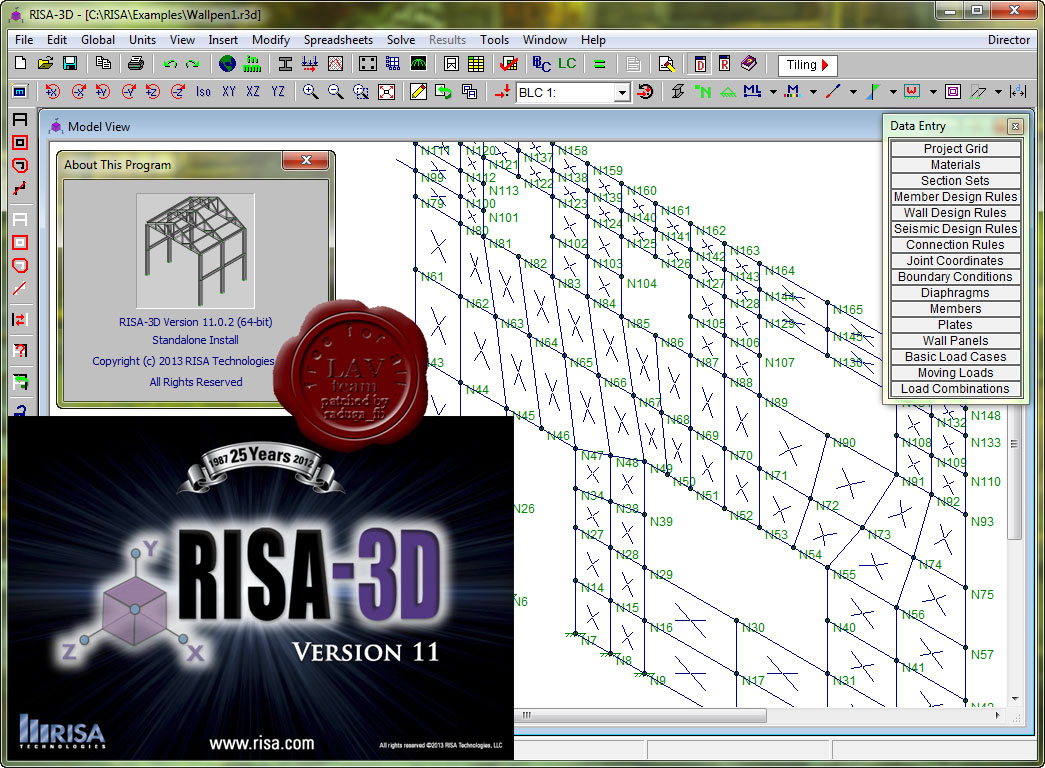Redo the last undone action
1045x768 pixels.
click(x=193, y=64)
